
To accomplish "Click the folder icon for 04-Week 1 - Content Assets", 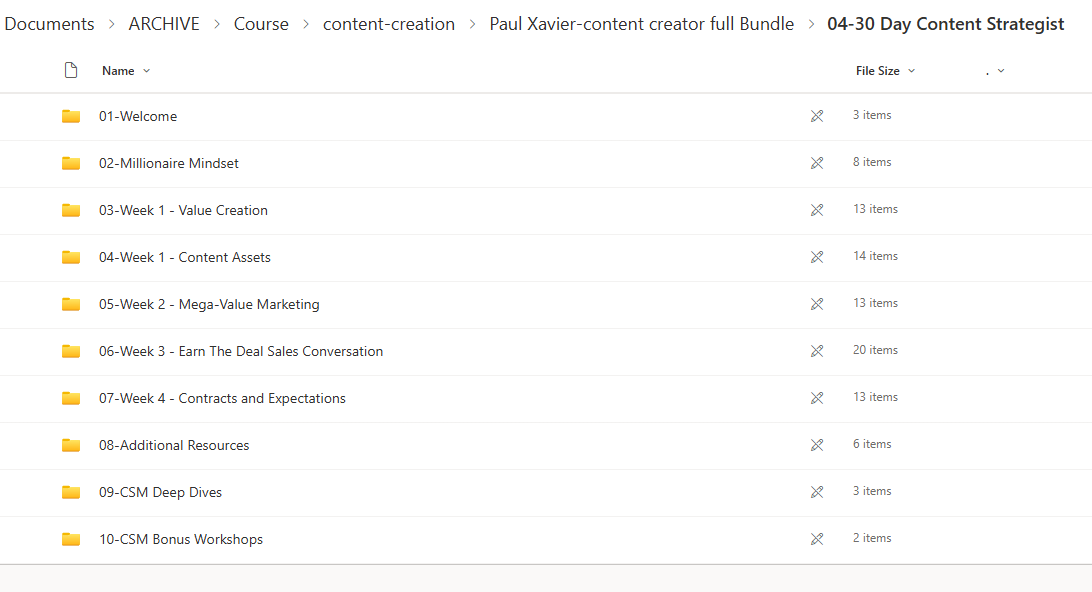I will [x=71, y=257].
